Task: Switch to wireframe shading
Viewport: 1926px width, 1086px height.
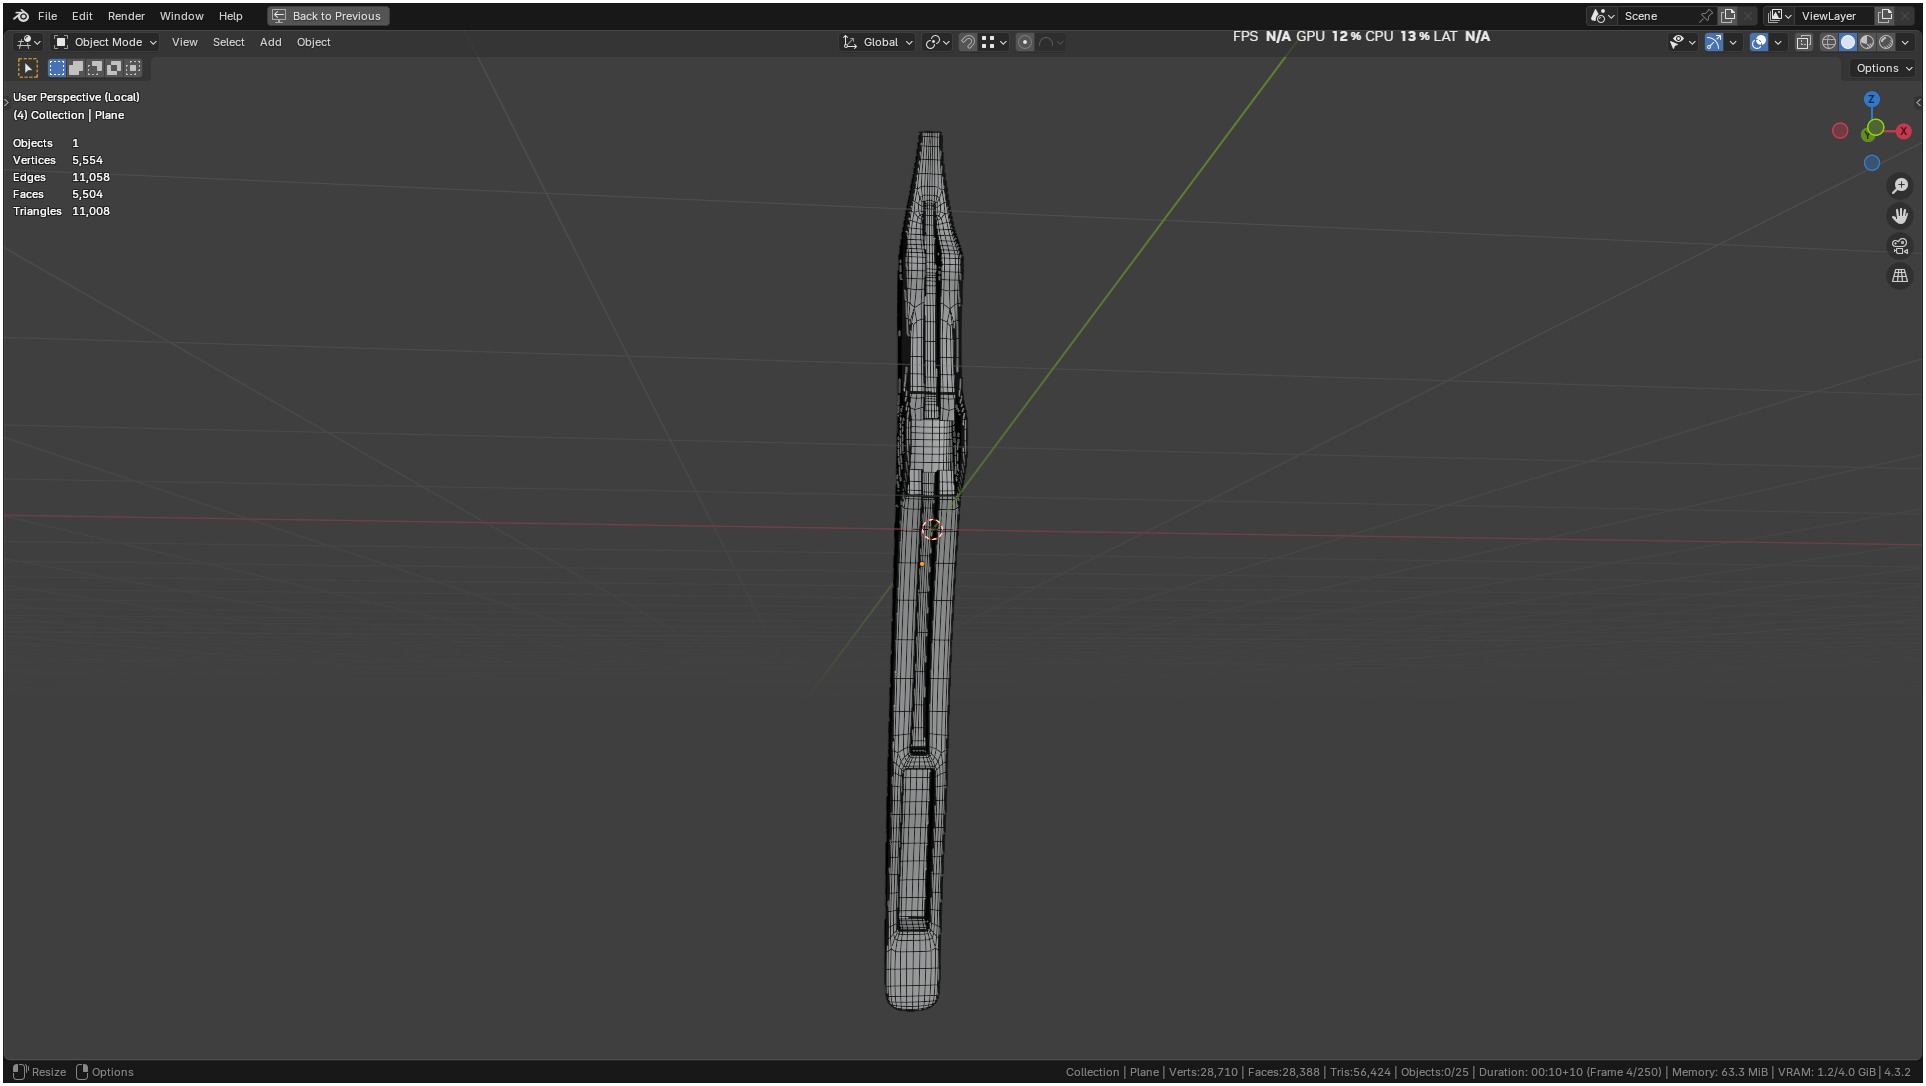Action: coord(1829,42)
